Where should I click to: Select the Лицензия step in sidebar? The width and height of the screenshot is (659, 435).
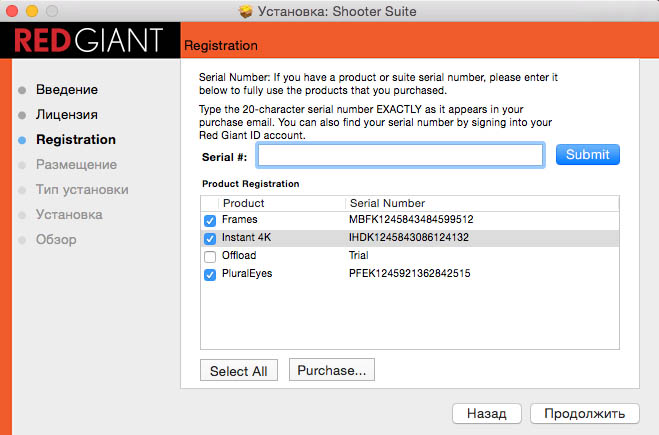67,114
